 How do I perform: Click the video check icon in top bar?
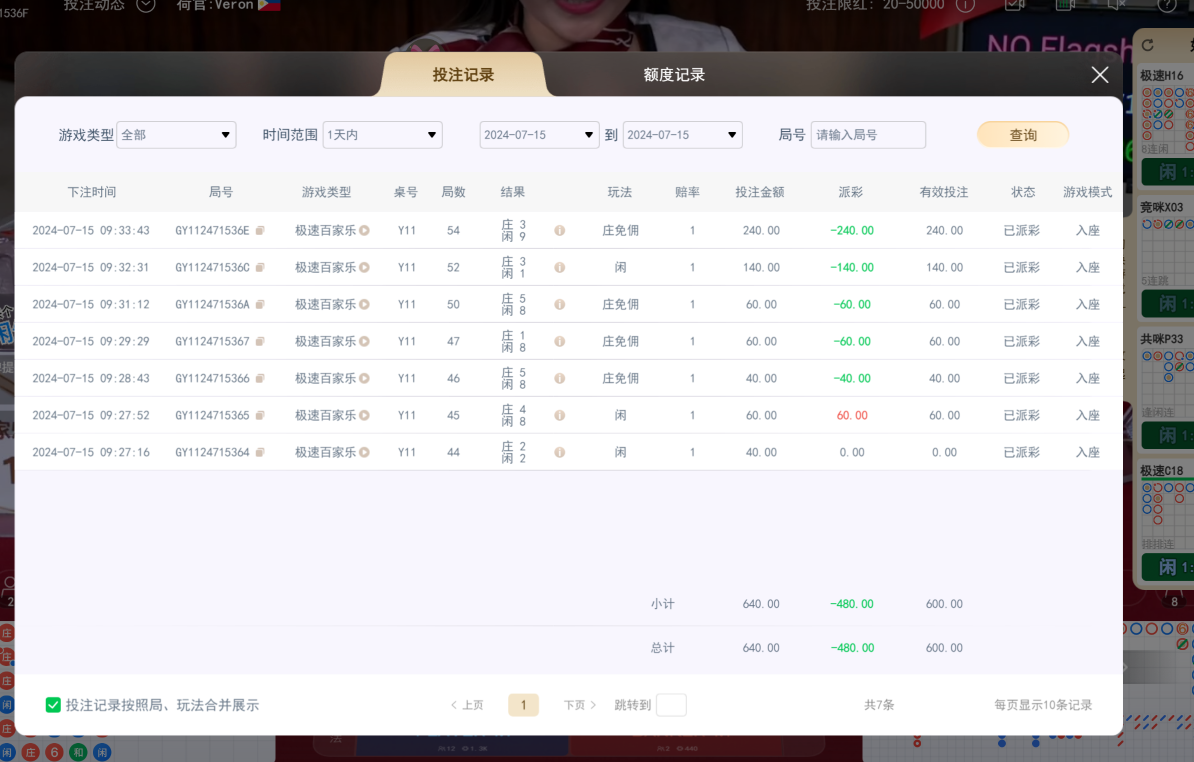pos(1013,4)
